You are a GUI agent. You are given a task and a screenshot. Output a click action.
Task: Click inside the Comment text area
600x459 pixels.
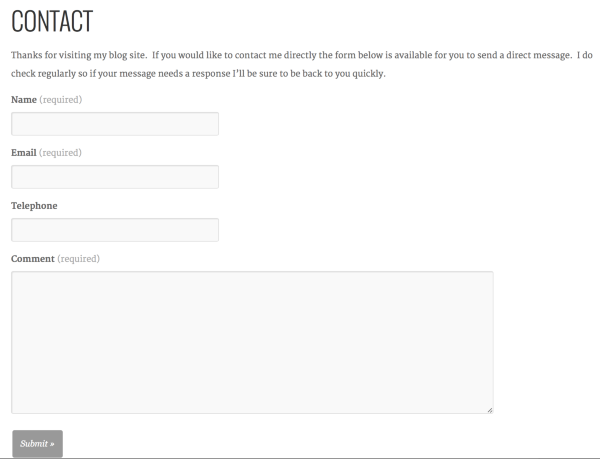[x=252, y=342]
